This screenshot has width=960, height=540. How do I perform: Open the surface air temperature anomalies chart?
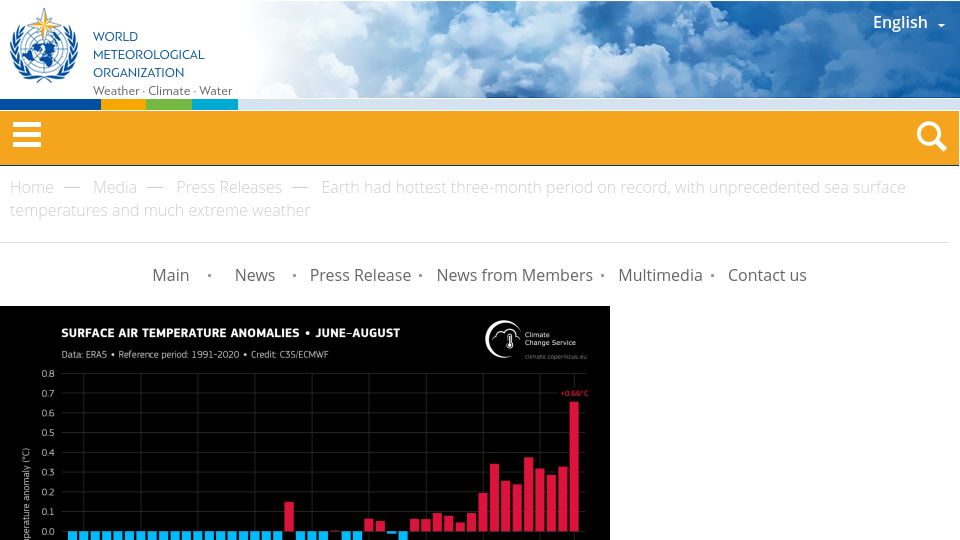(x=305, y=423)
